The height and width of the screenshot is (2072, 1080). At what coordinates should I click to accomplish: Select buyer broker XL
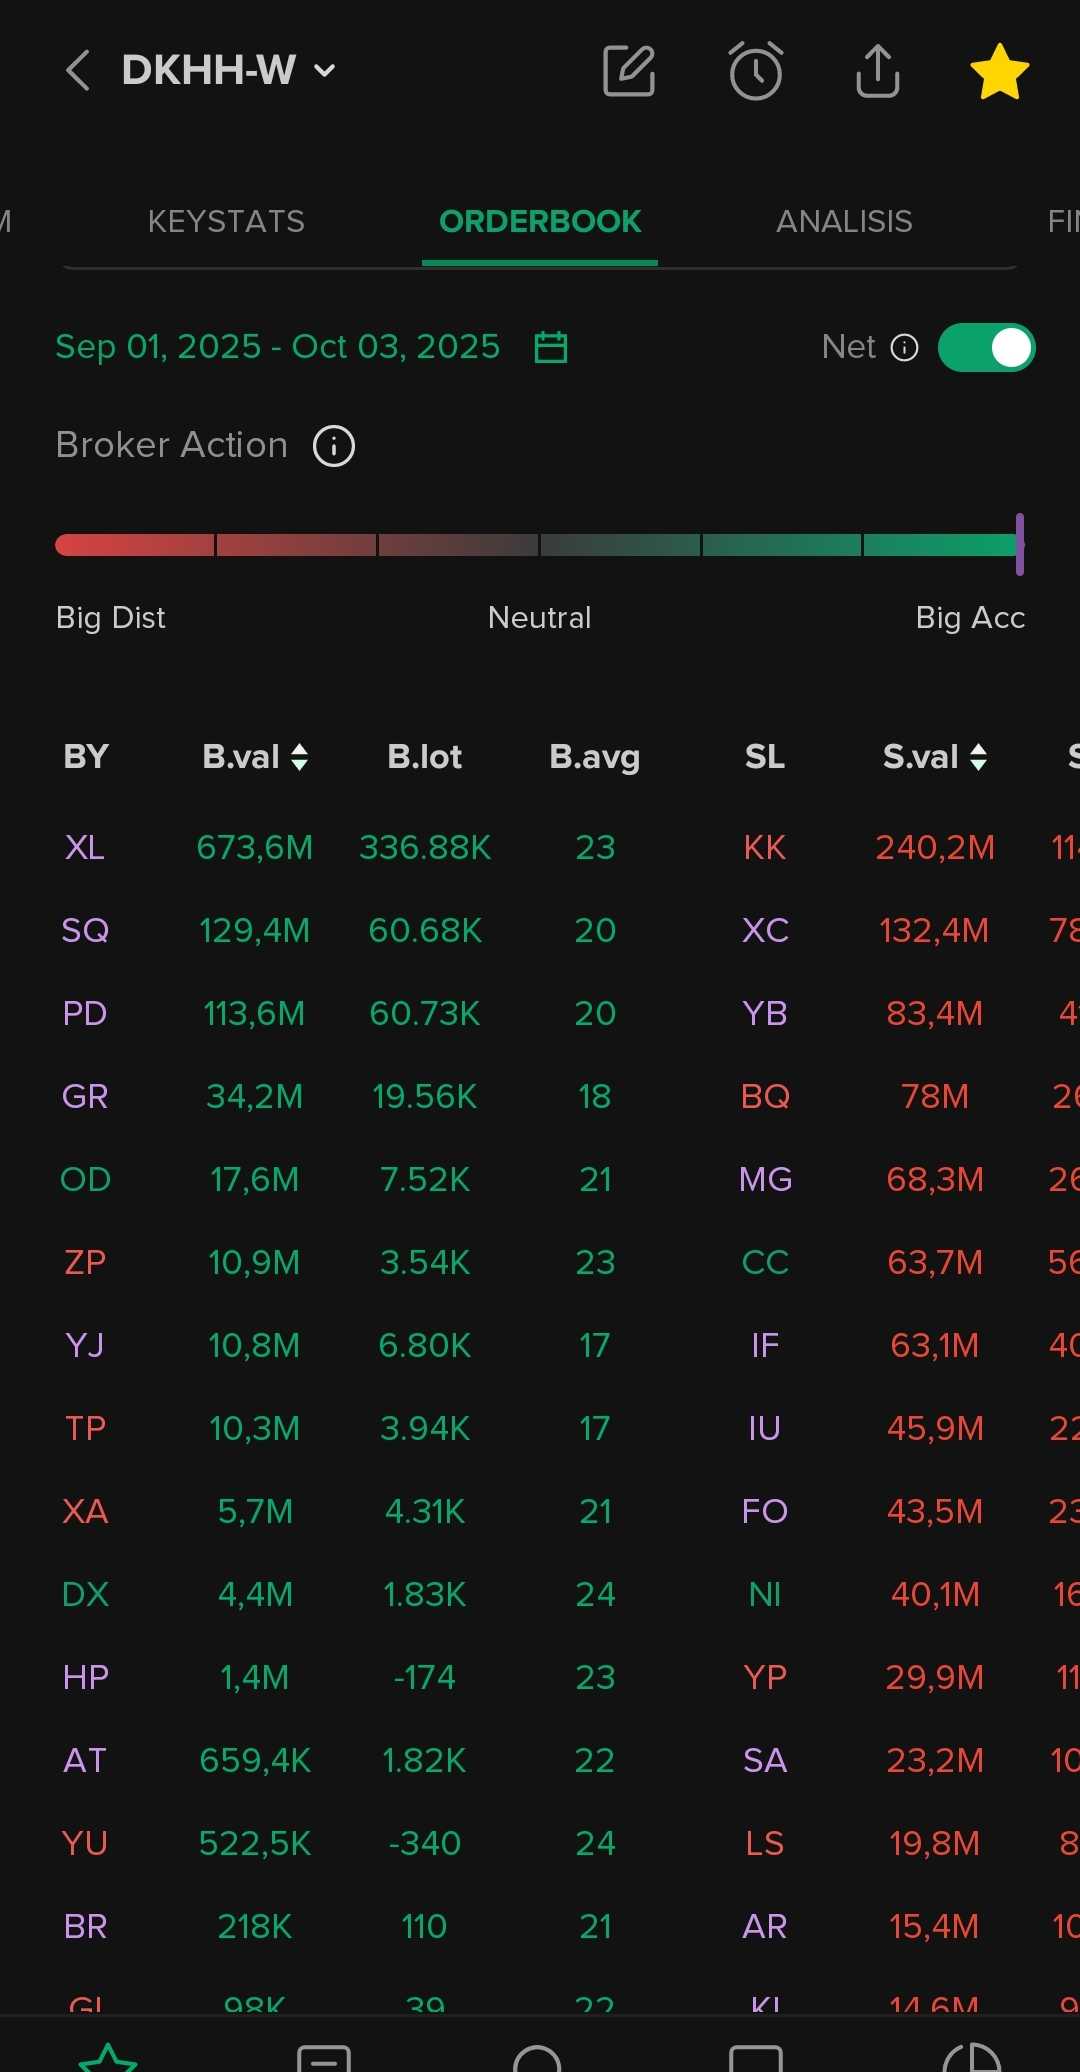pyautogui.click(x=85, y=848)
